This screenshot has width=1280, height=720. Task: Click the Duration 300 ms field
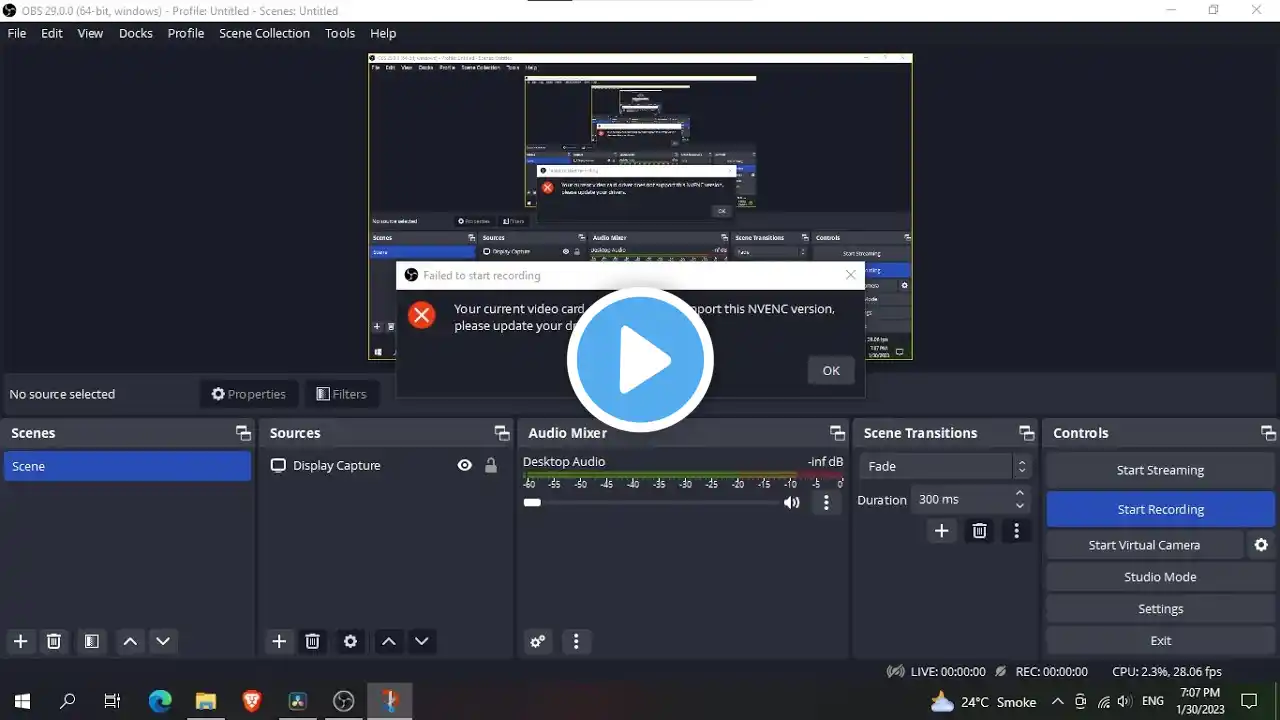[x=962, y=499]
